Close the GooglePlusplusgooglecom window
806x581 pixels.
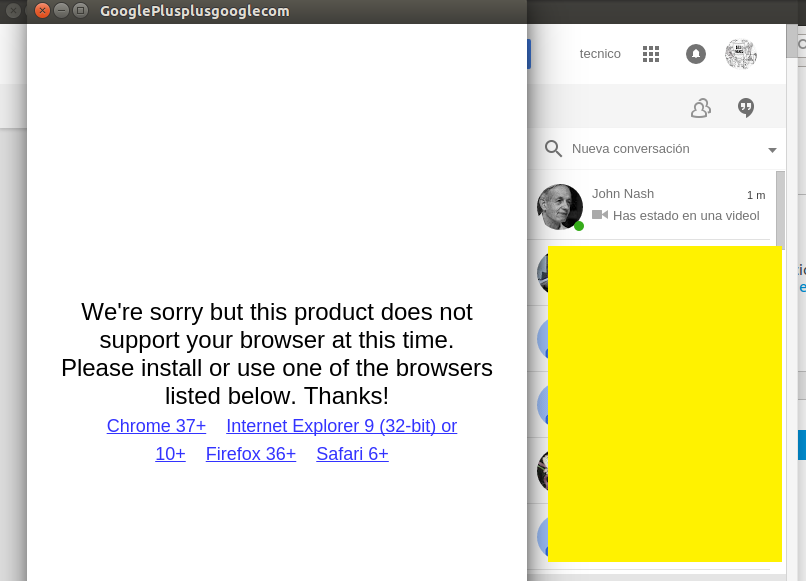(42, 11)
